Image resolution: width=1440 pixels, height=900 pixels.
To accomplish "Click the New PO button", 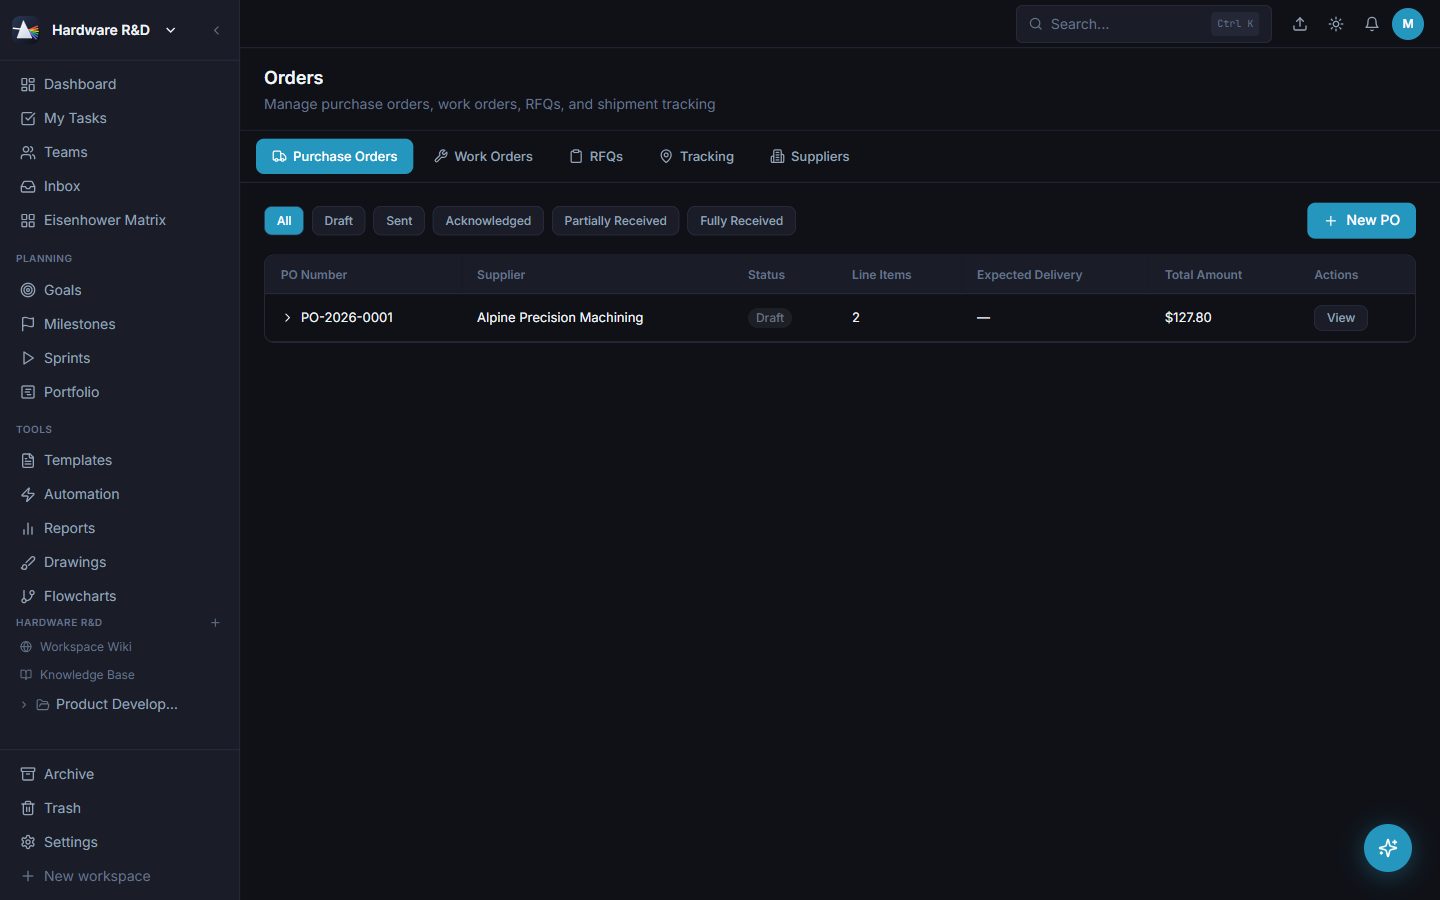I will click(1361, 220).
